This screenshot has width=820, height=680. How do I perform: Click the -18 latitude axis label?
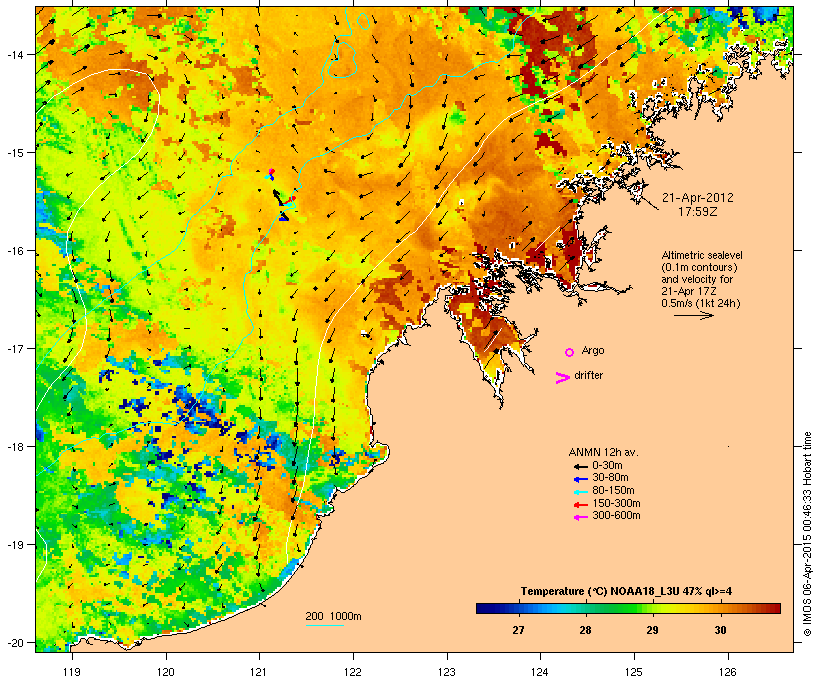(x=14, y=447)
